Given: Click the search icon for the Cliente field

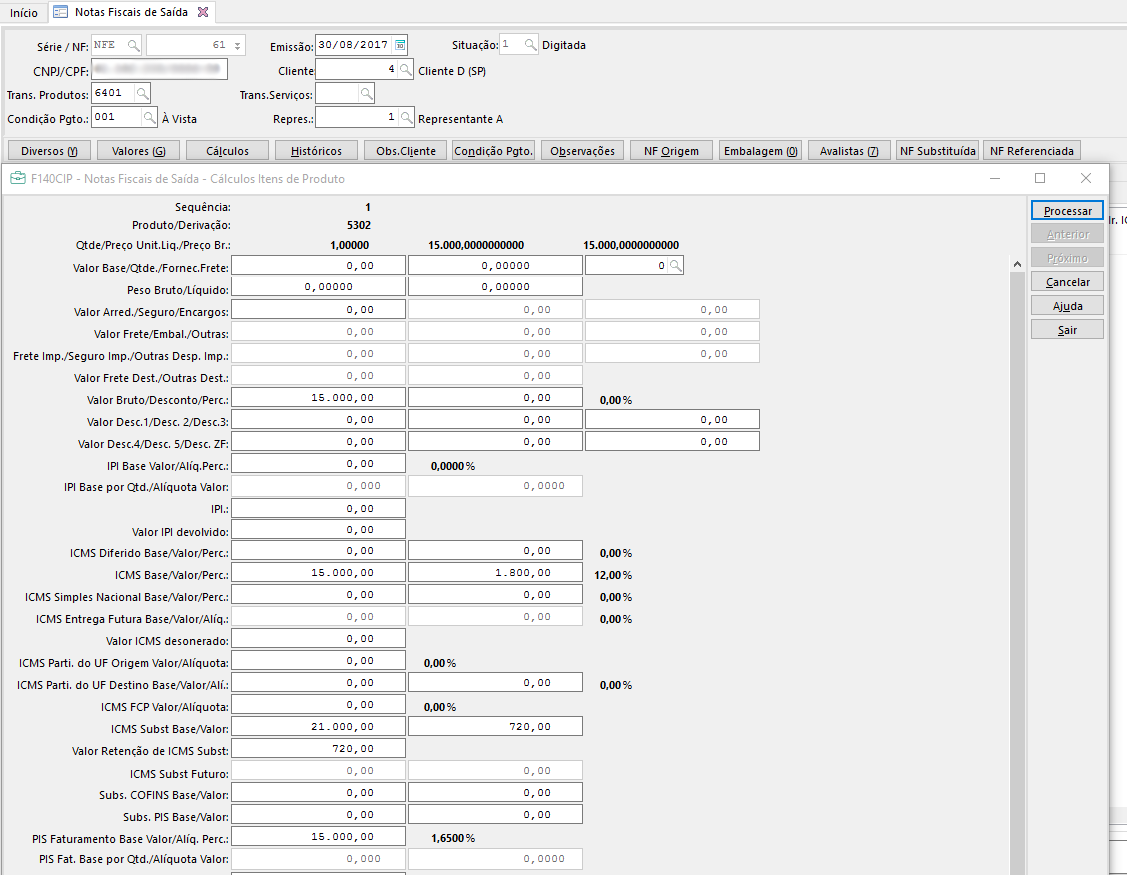Looking at the screenshot, I should pos(405,70).
